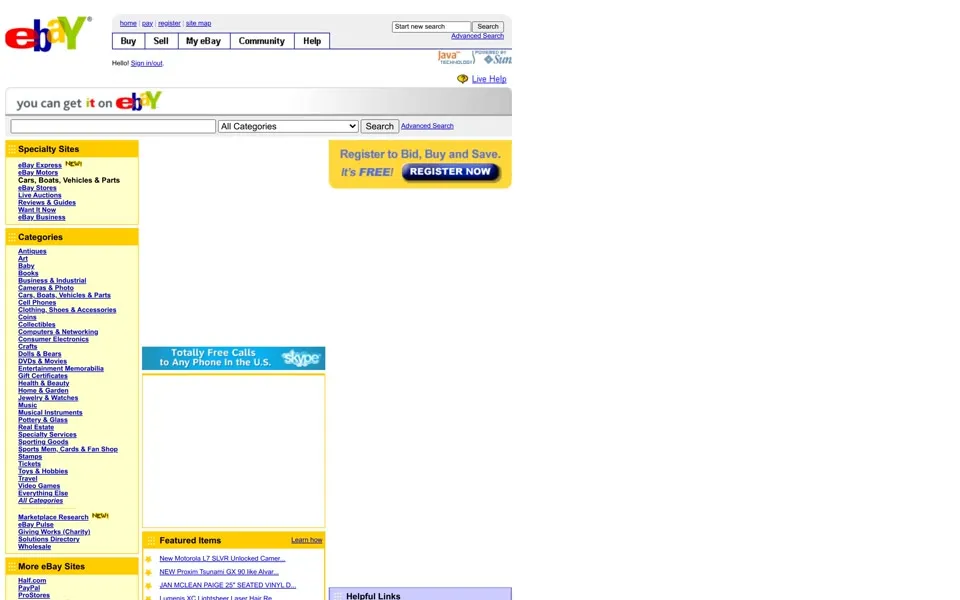Open the eBay Express link
Image resolution: width=960 pixels, height=600 pixels.
point(40,165)
